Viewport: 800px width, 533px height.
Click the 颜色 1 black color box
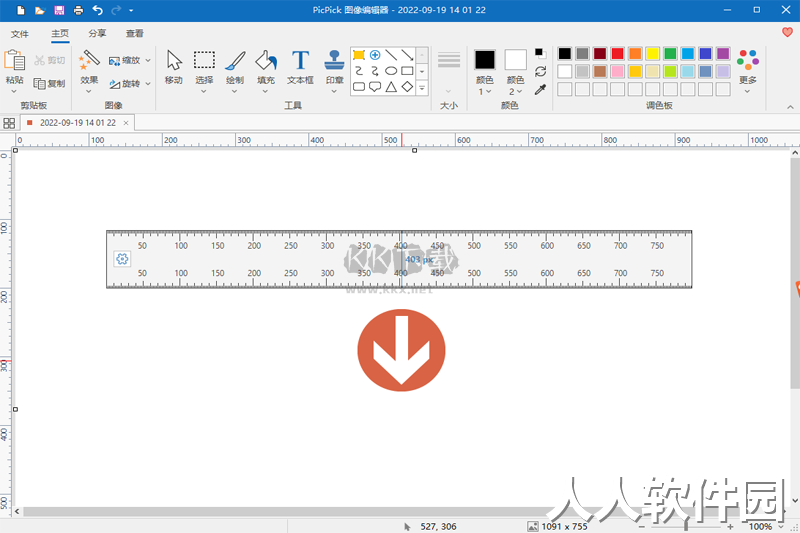(x=485, y=60)
